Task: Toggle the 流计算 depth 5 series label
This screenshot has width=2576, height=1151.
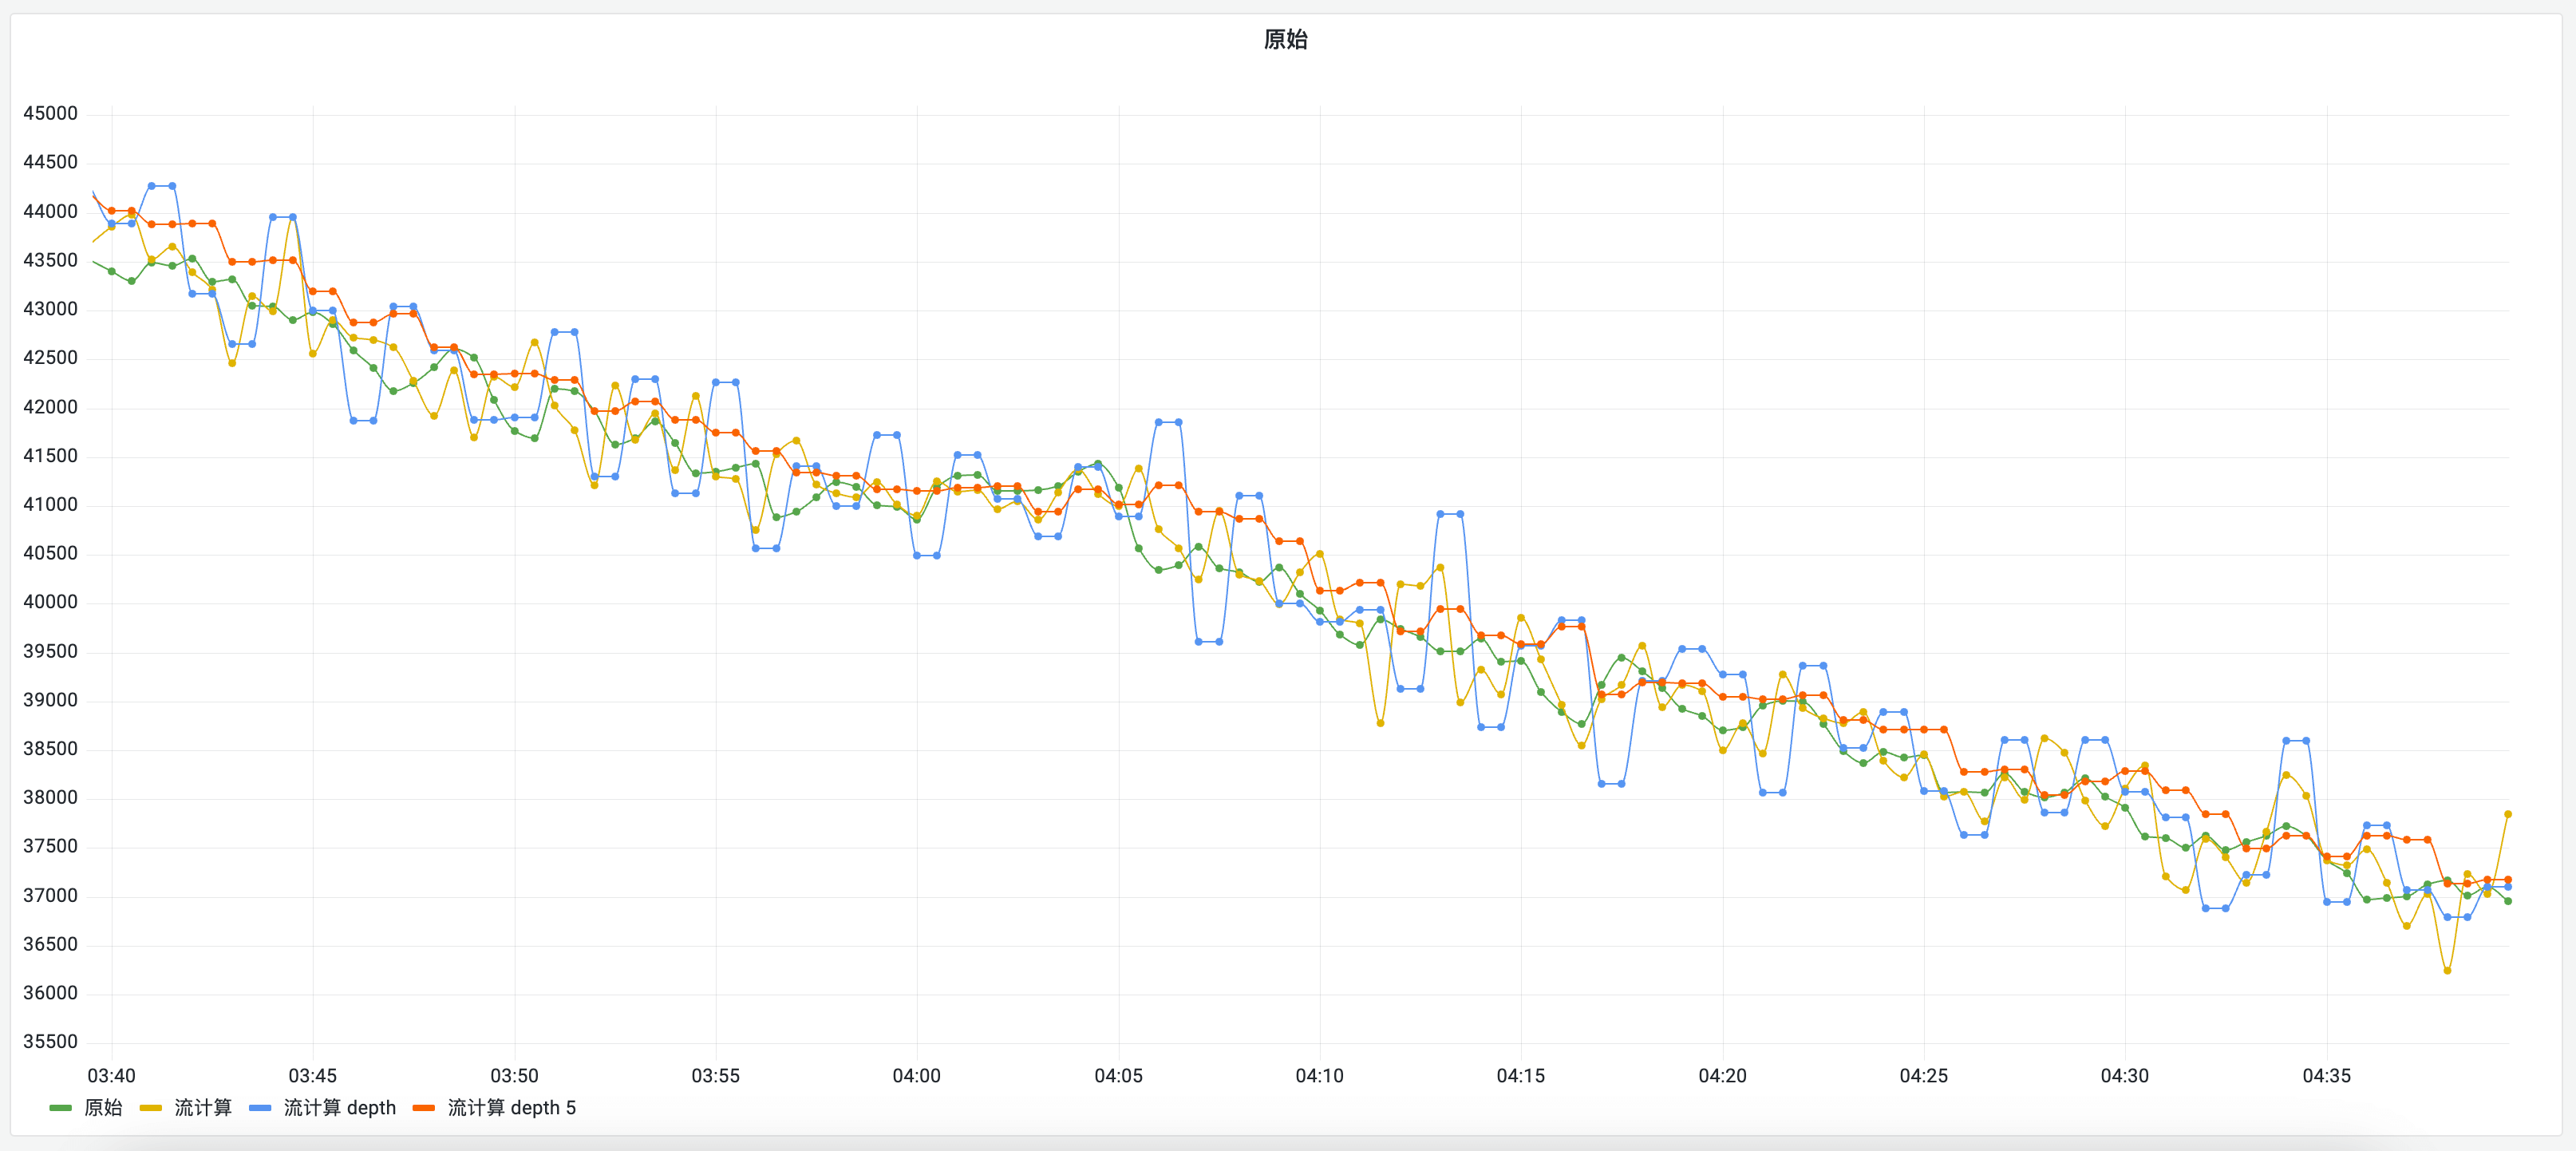Action: [511, 1108]
